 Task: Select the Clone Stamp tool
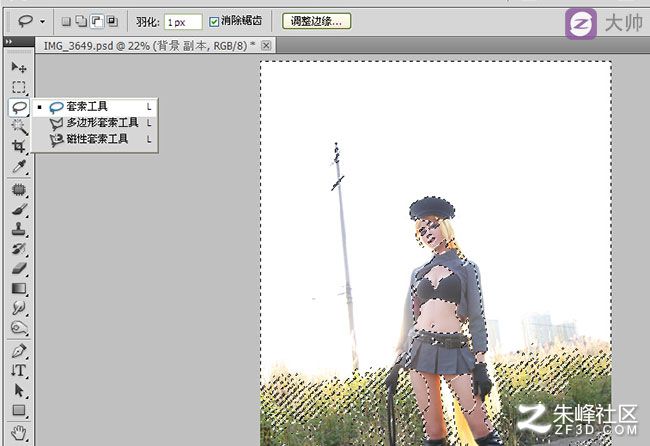coord(19,229)
